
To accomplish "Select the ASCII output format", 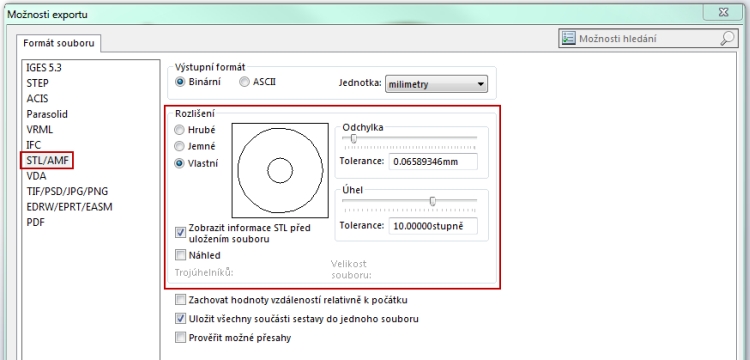I will 244,82.
